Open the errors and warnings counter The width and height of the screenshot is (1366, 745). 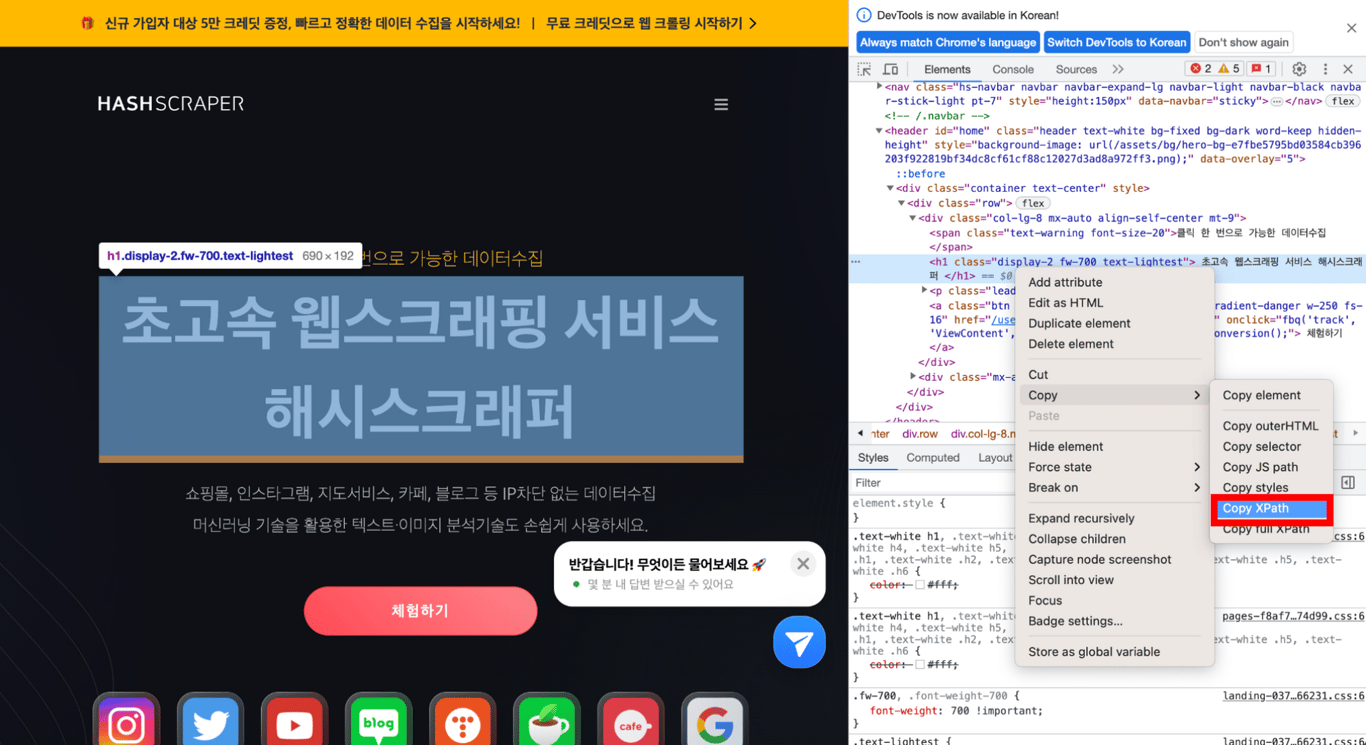[x=1214, y=69]
